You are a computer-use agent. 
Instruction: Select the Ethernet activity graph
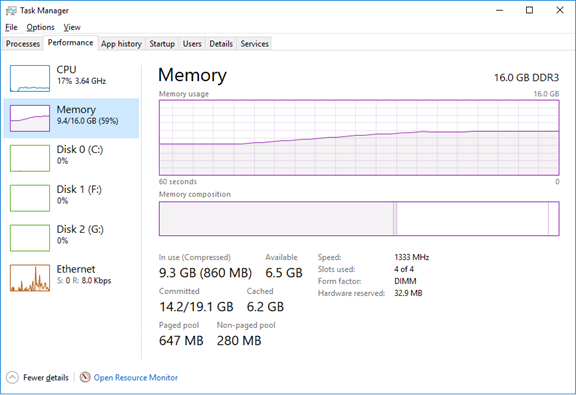pyautogui.click(x=30, y=278)
